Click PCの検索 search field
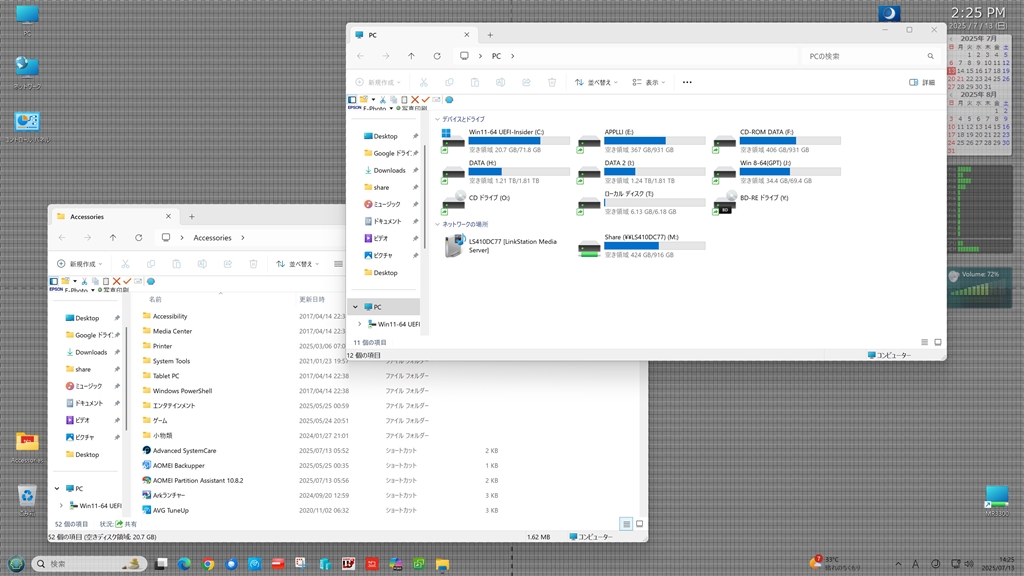 (869, 56)
